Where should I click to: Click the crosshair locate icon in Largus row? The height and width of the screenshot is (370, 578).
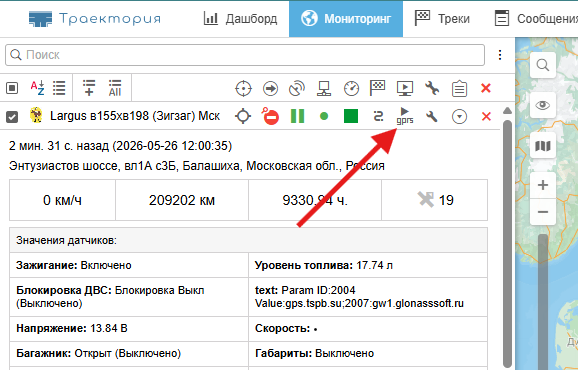pos(243,116)
